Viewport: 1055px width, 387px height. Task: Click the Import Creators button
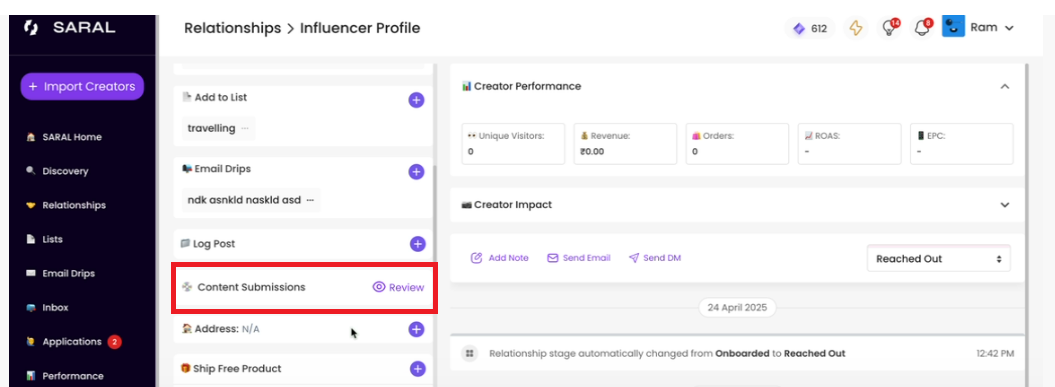[82, 86]
